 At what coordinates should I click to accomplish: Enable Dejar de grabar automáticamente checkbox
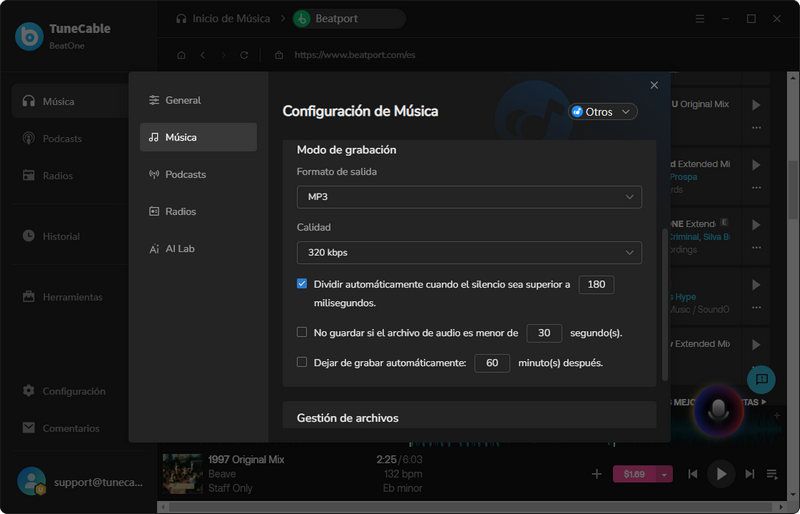click(302, 362)
